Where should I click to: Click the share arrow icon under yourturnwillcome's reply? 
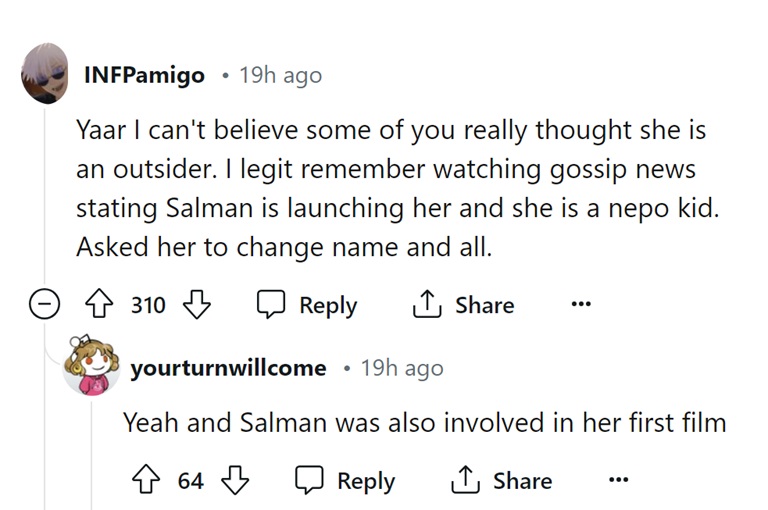pos(467,481)
